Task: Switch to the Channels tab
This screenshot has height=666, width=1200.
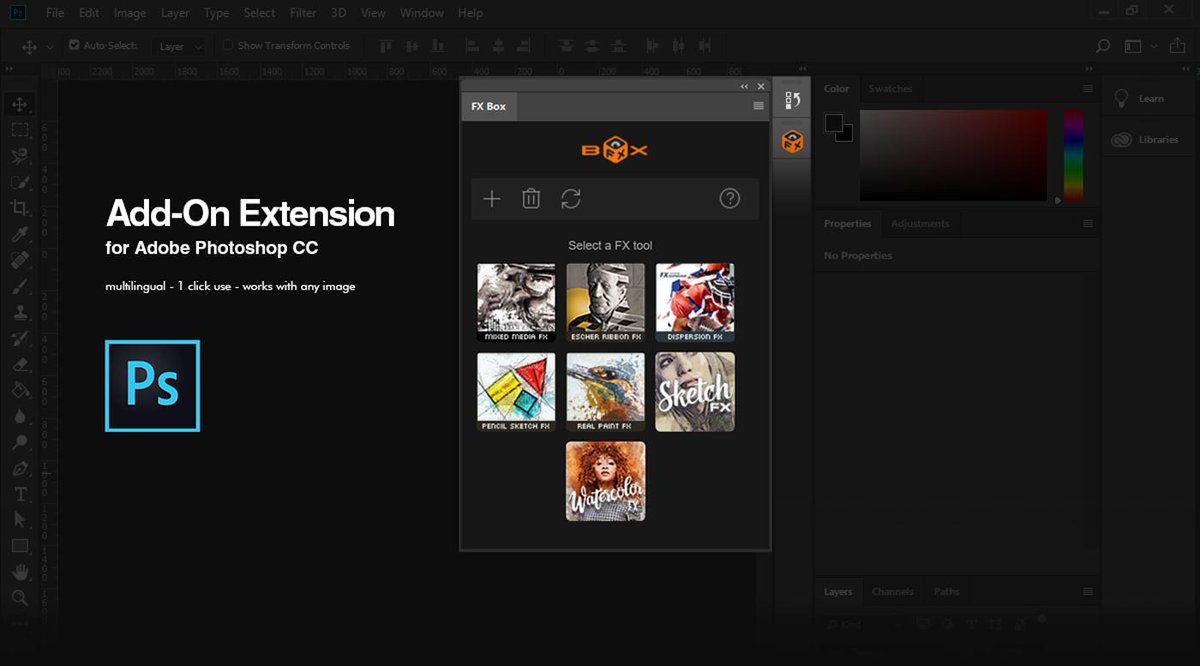Action: tap(892, 591)
